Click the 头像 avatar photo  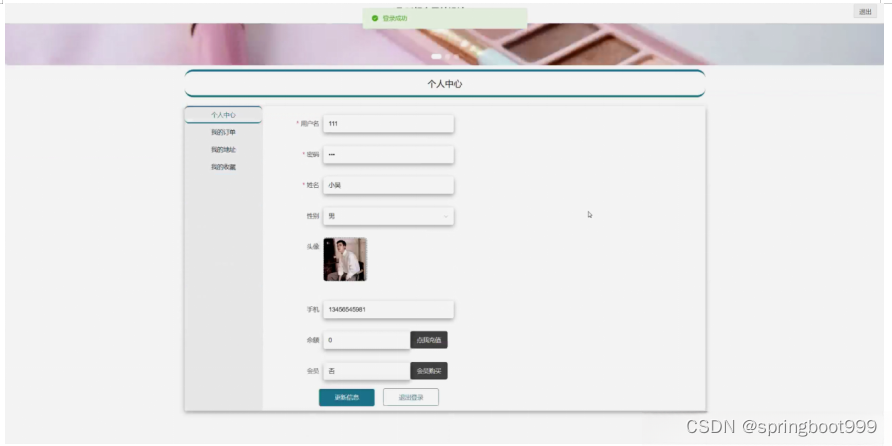(x=345, y=259)
